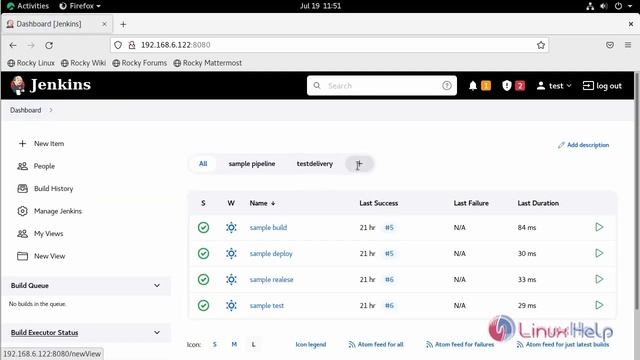The image size is (640, 360).
Task: Select the Dashboard [Jenkins] browser tab
Action: [57, 24]
